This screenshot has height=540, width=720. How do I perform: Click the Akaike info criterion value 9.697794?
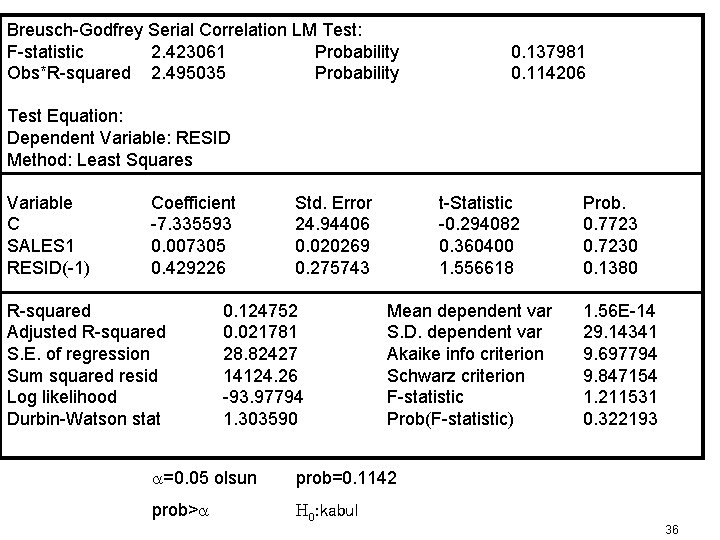click(620, 354)
